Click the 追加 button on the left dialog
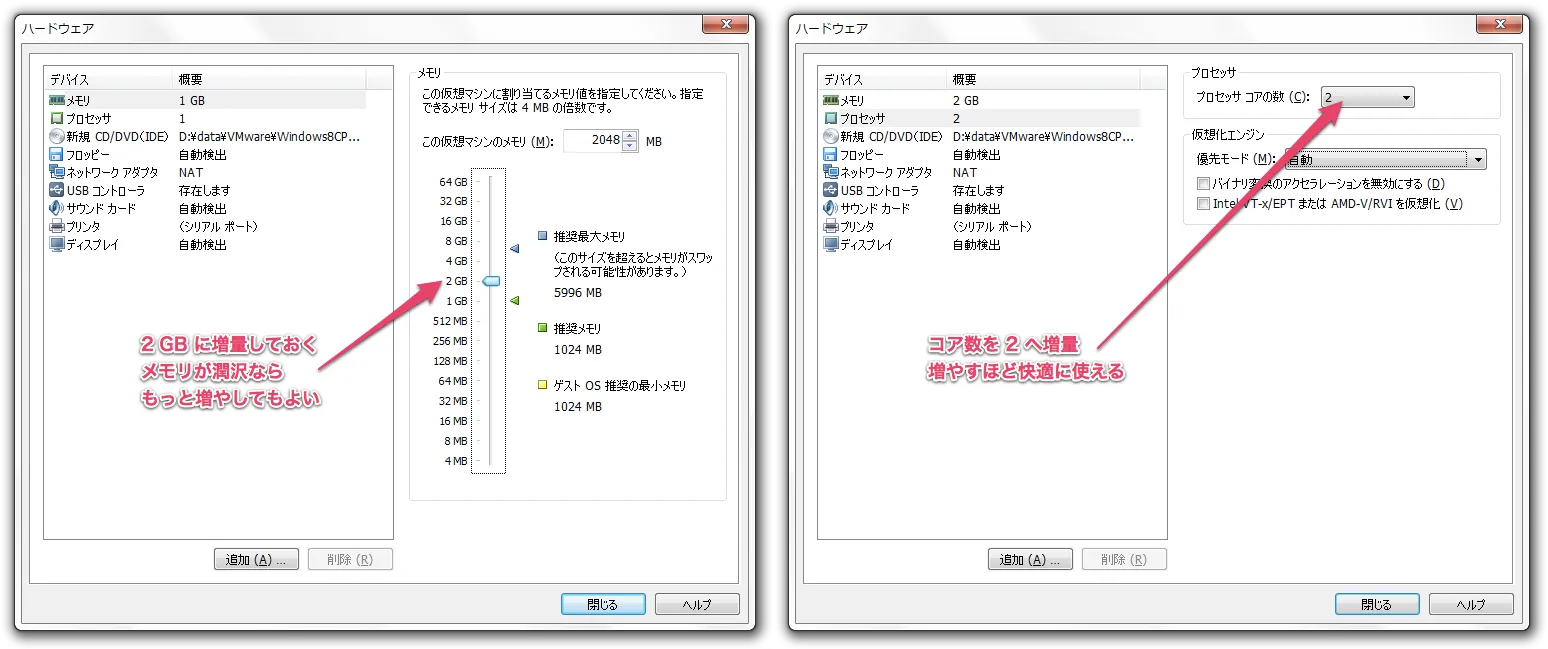1548x649 pixels. pyautogui.click(x=256, y=559)
